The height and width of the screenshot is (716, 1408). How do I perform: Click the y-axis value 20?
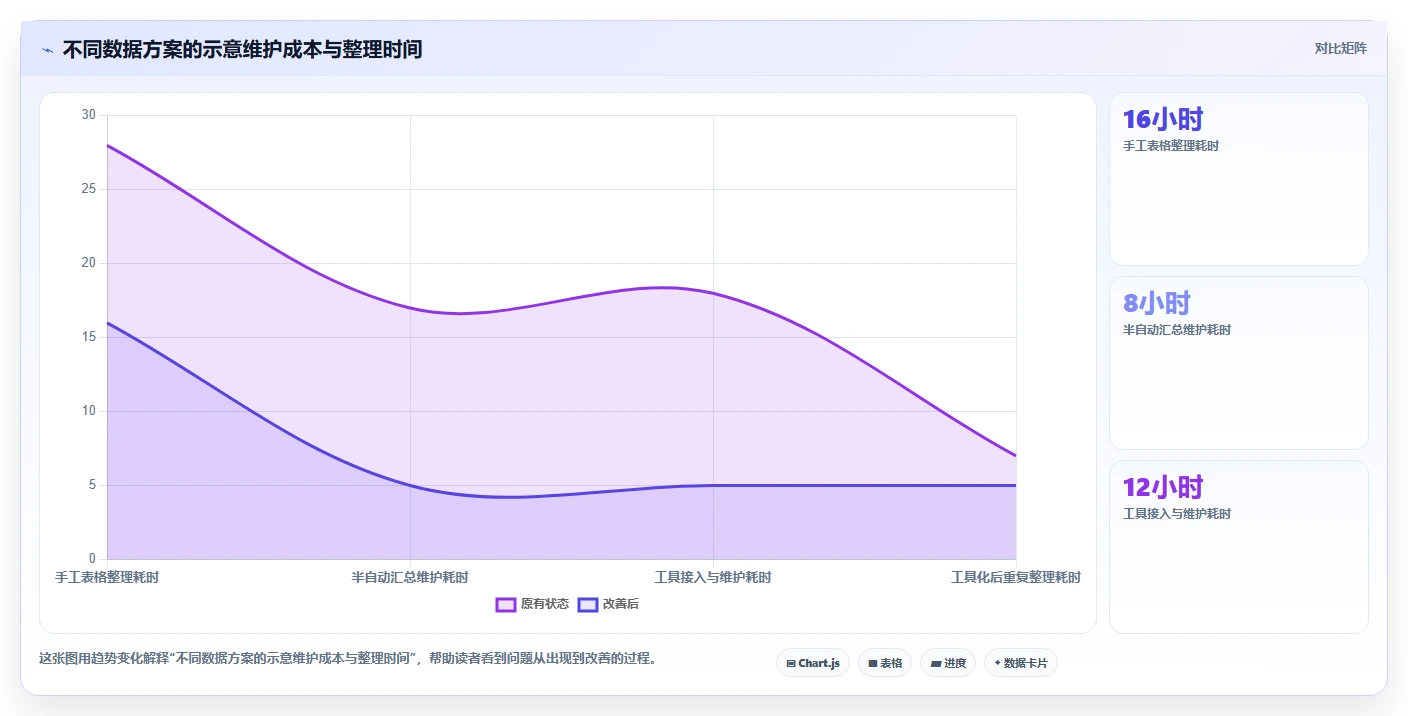(89, 263)
